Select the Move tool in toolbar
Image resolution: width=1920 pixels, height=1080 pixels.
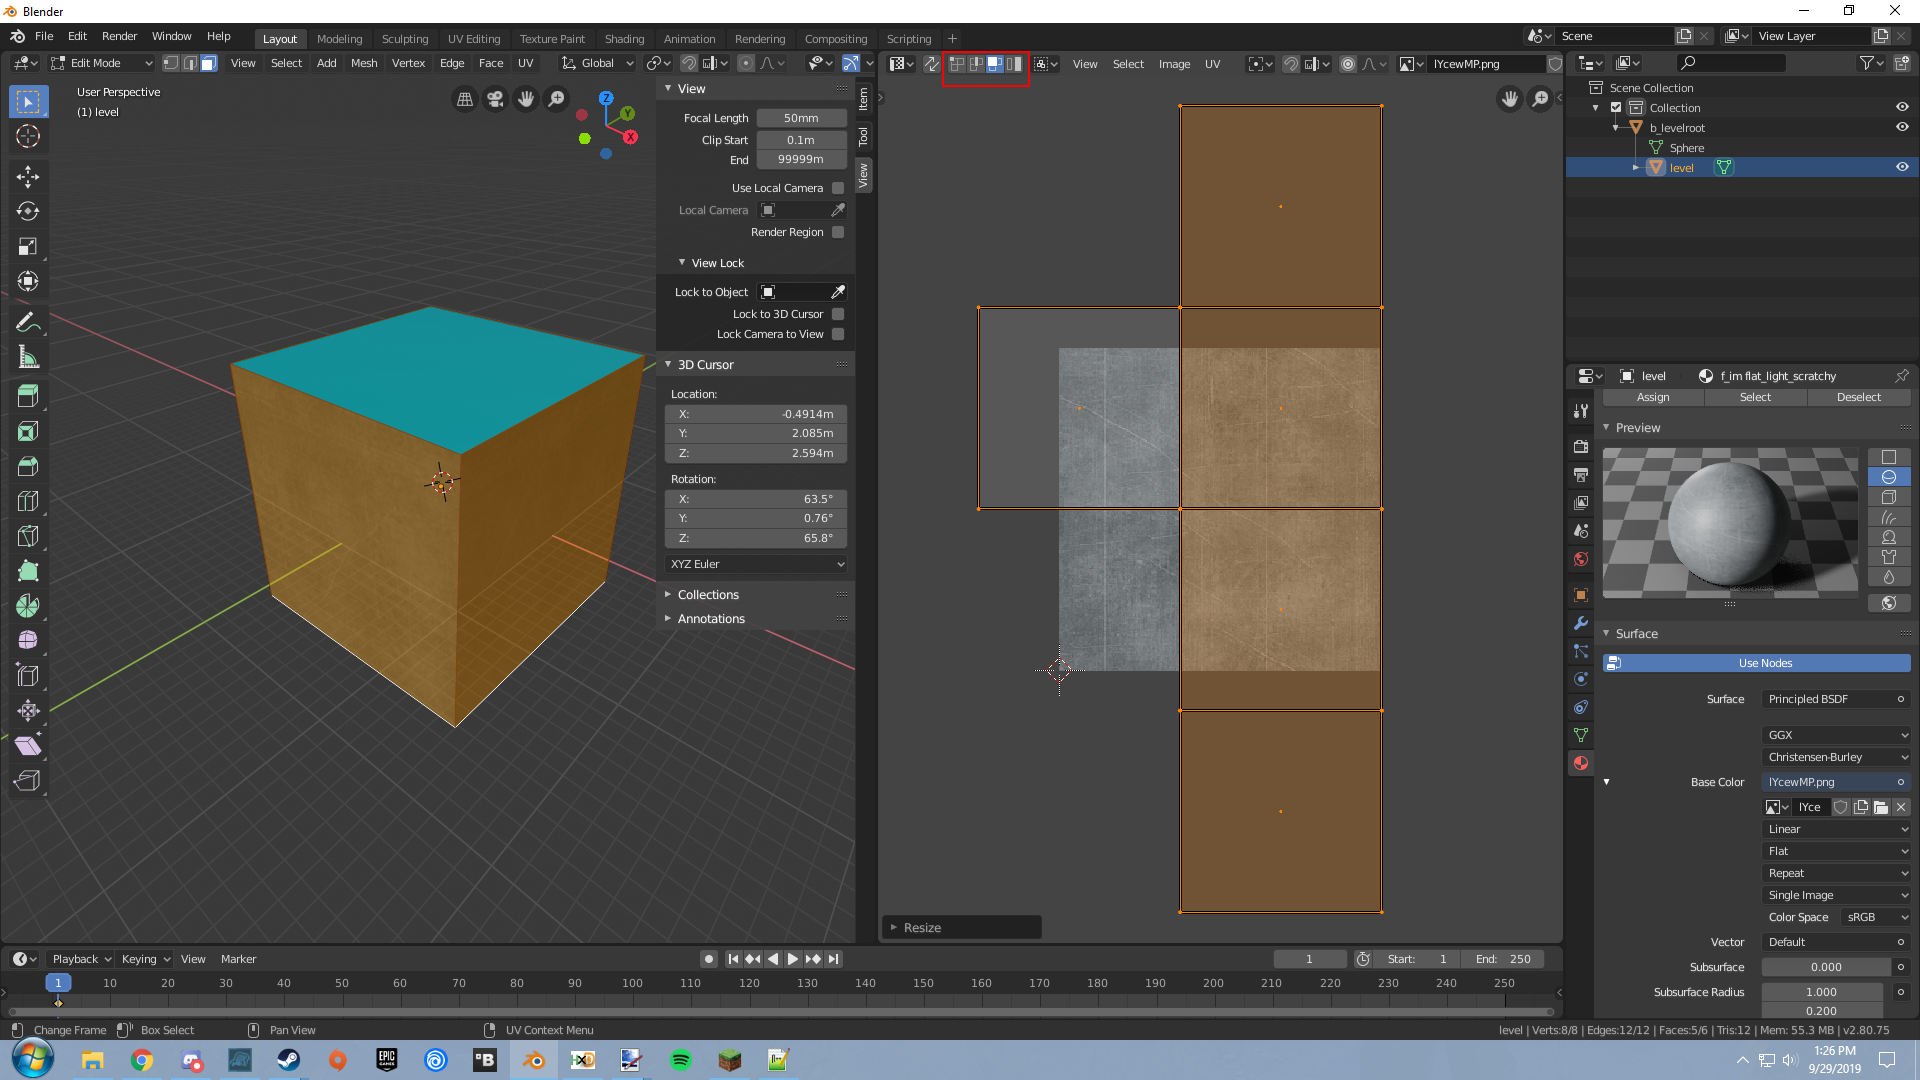click(28, 177)
